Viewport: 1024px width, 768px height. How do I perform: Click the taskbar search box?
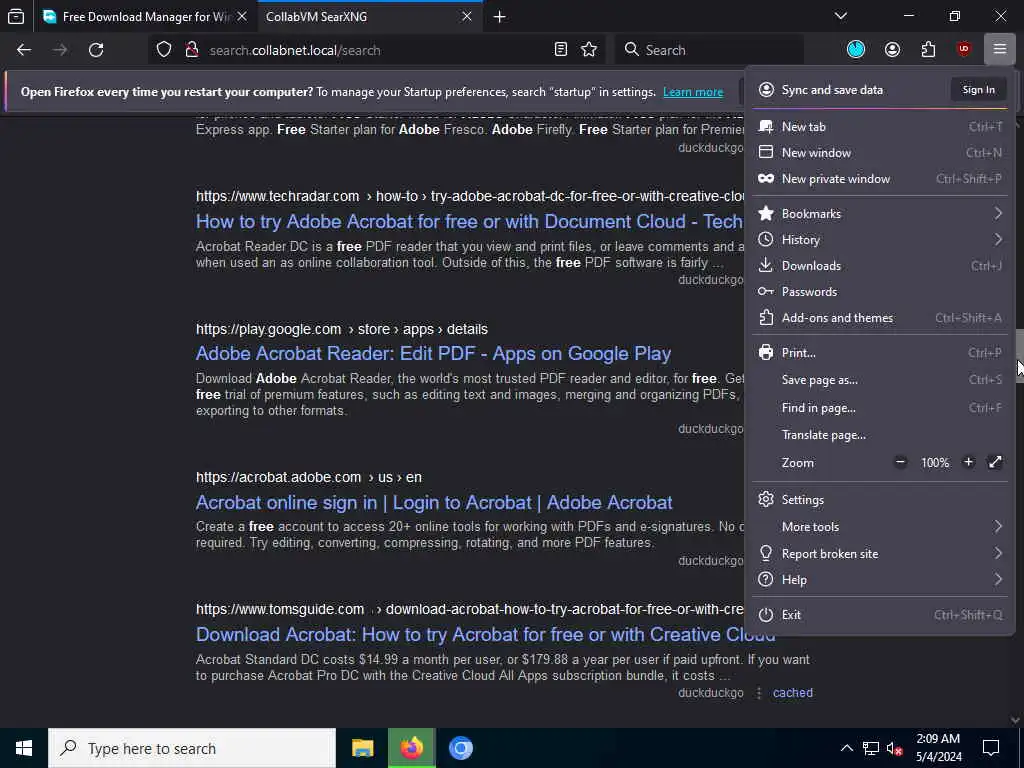click(192, 748)
